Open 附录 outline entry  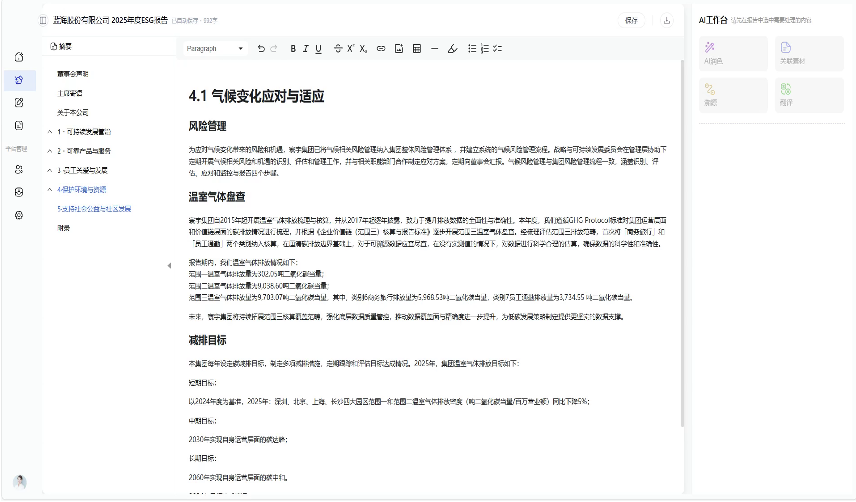(63, 228)
